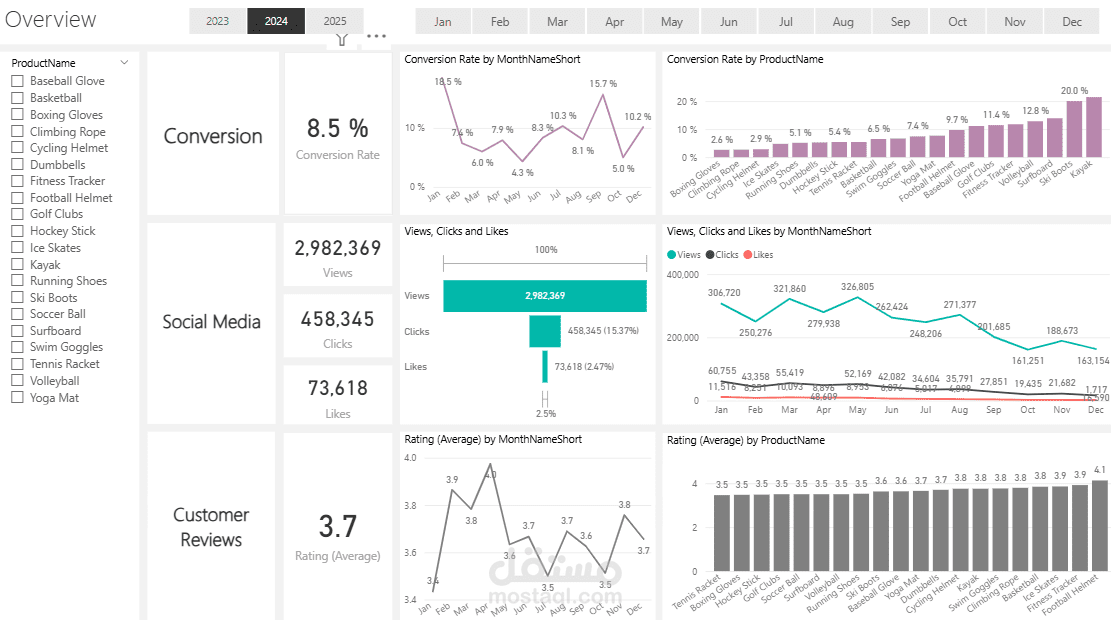The width and height of the screenshot is (1111, 620).
Task: Check the Volleyball checkbox
Action: click(x=18, y=381)
